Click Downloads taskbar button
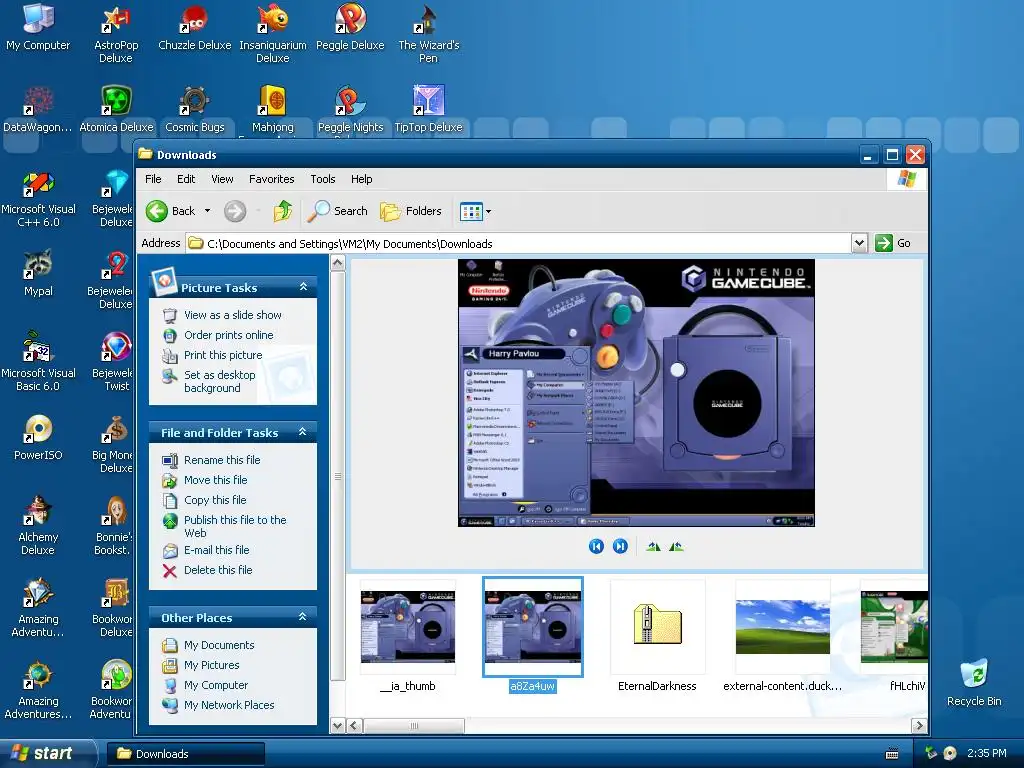 (x=186, y=754)
